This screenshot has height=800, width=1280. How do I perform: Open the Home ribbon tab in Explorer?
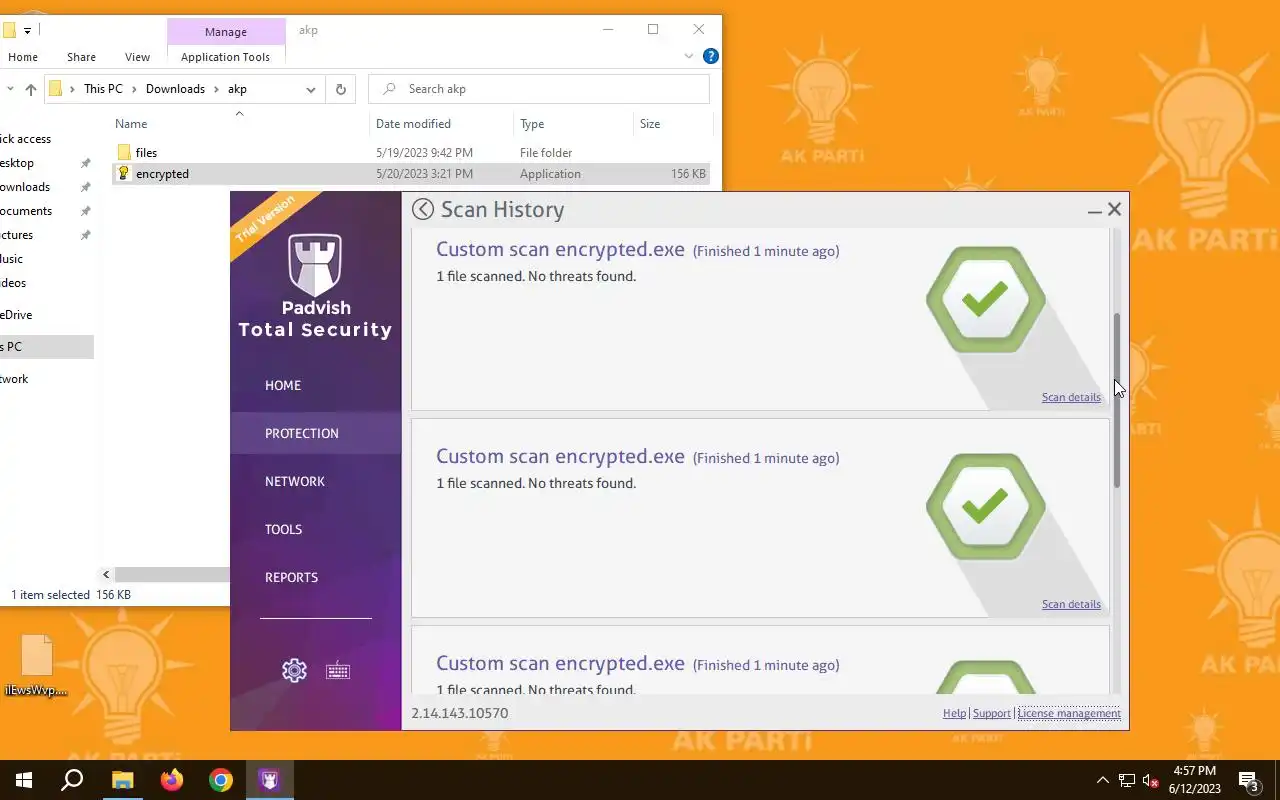pyautogui.click(x=22, y=57)
